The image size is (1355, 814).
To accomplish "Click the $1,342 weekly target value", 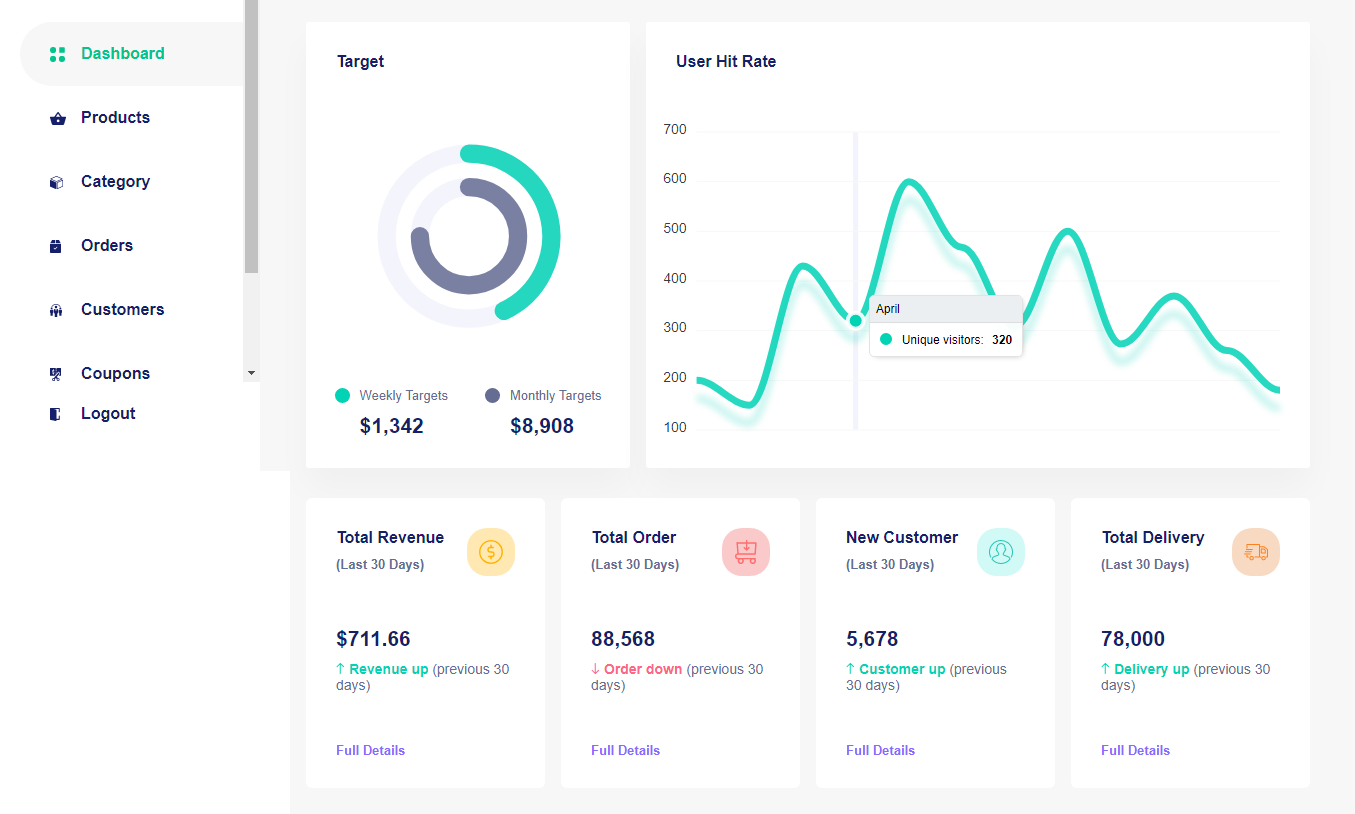I will [392, 426].
